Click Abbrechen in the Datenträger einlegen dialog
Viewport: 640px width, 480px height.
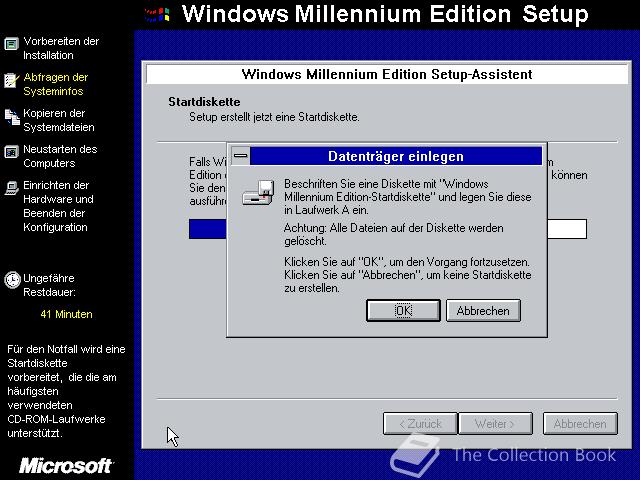click(483, 311)
